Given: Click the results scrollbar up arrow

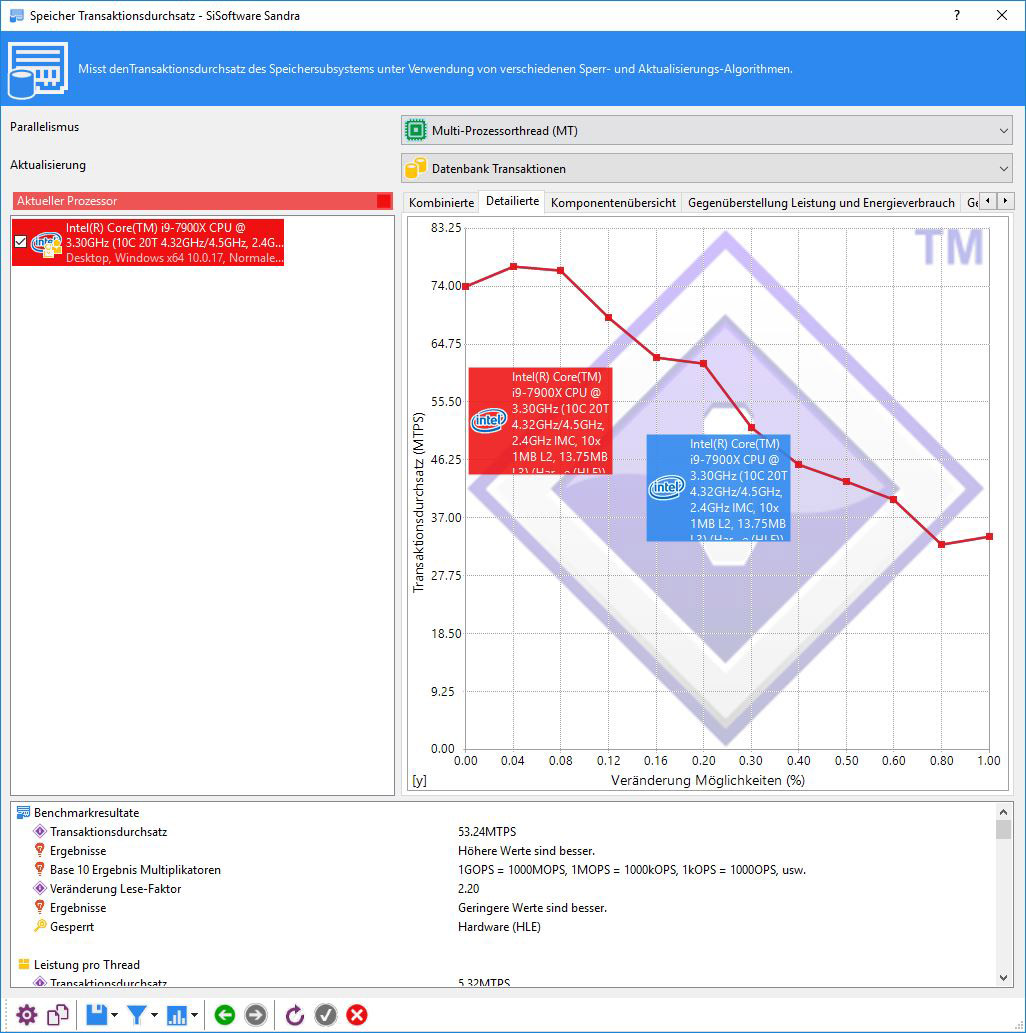Looking at the screenshot, I should pos(1004,812).
